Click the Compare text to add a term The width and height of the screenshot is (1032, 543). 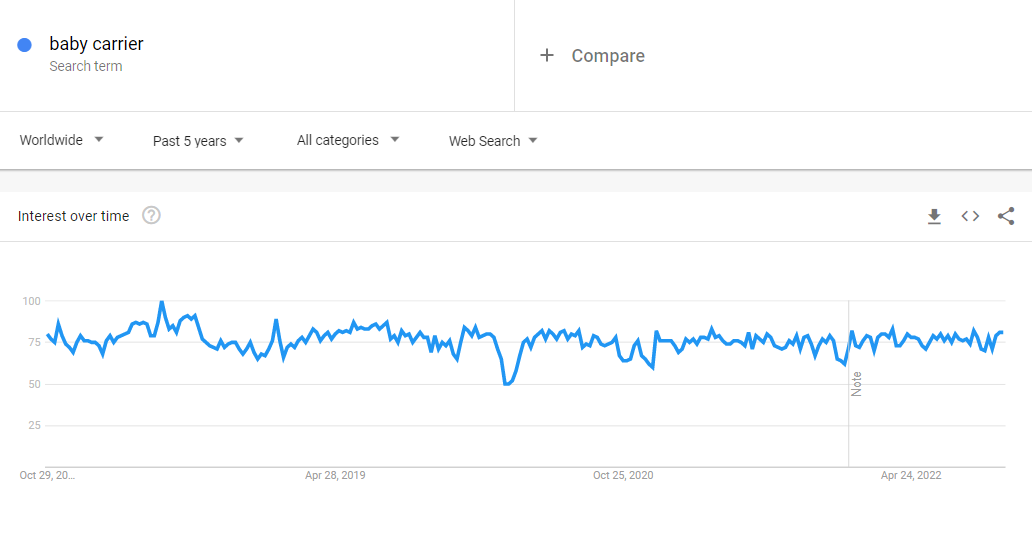tap(608, 56)
